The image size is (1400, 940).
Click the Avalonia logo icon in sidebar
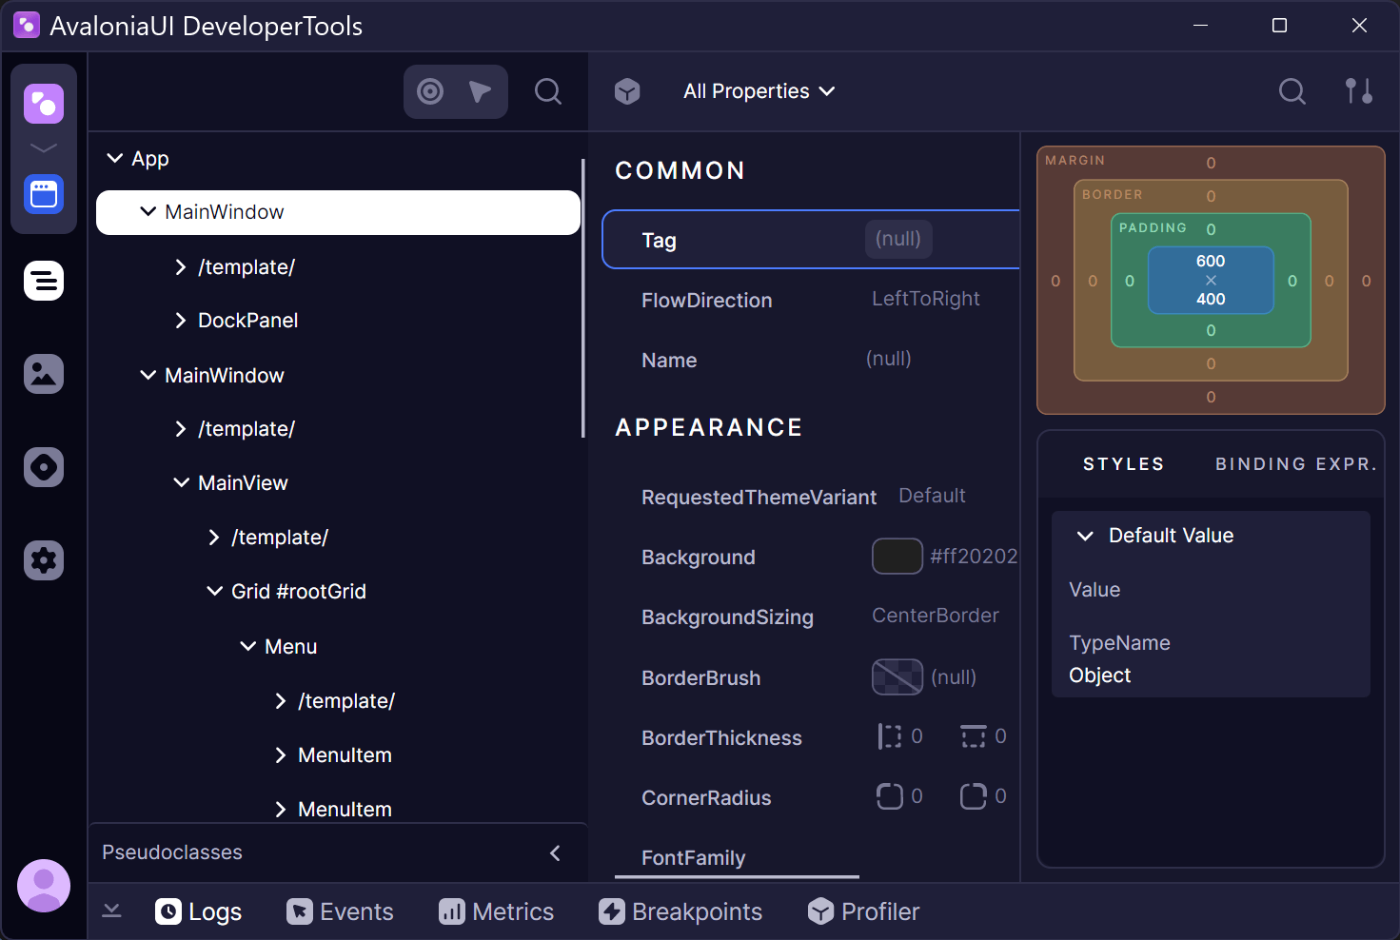pyautogui.click(x=44, y=103)
